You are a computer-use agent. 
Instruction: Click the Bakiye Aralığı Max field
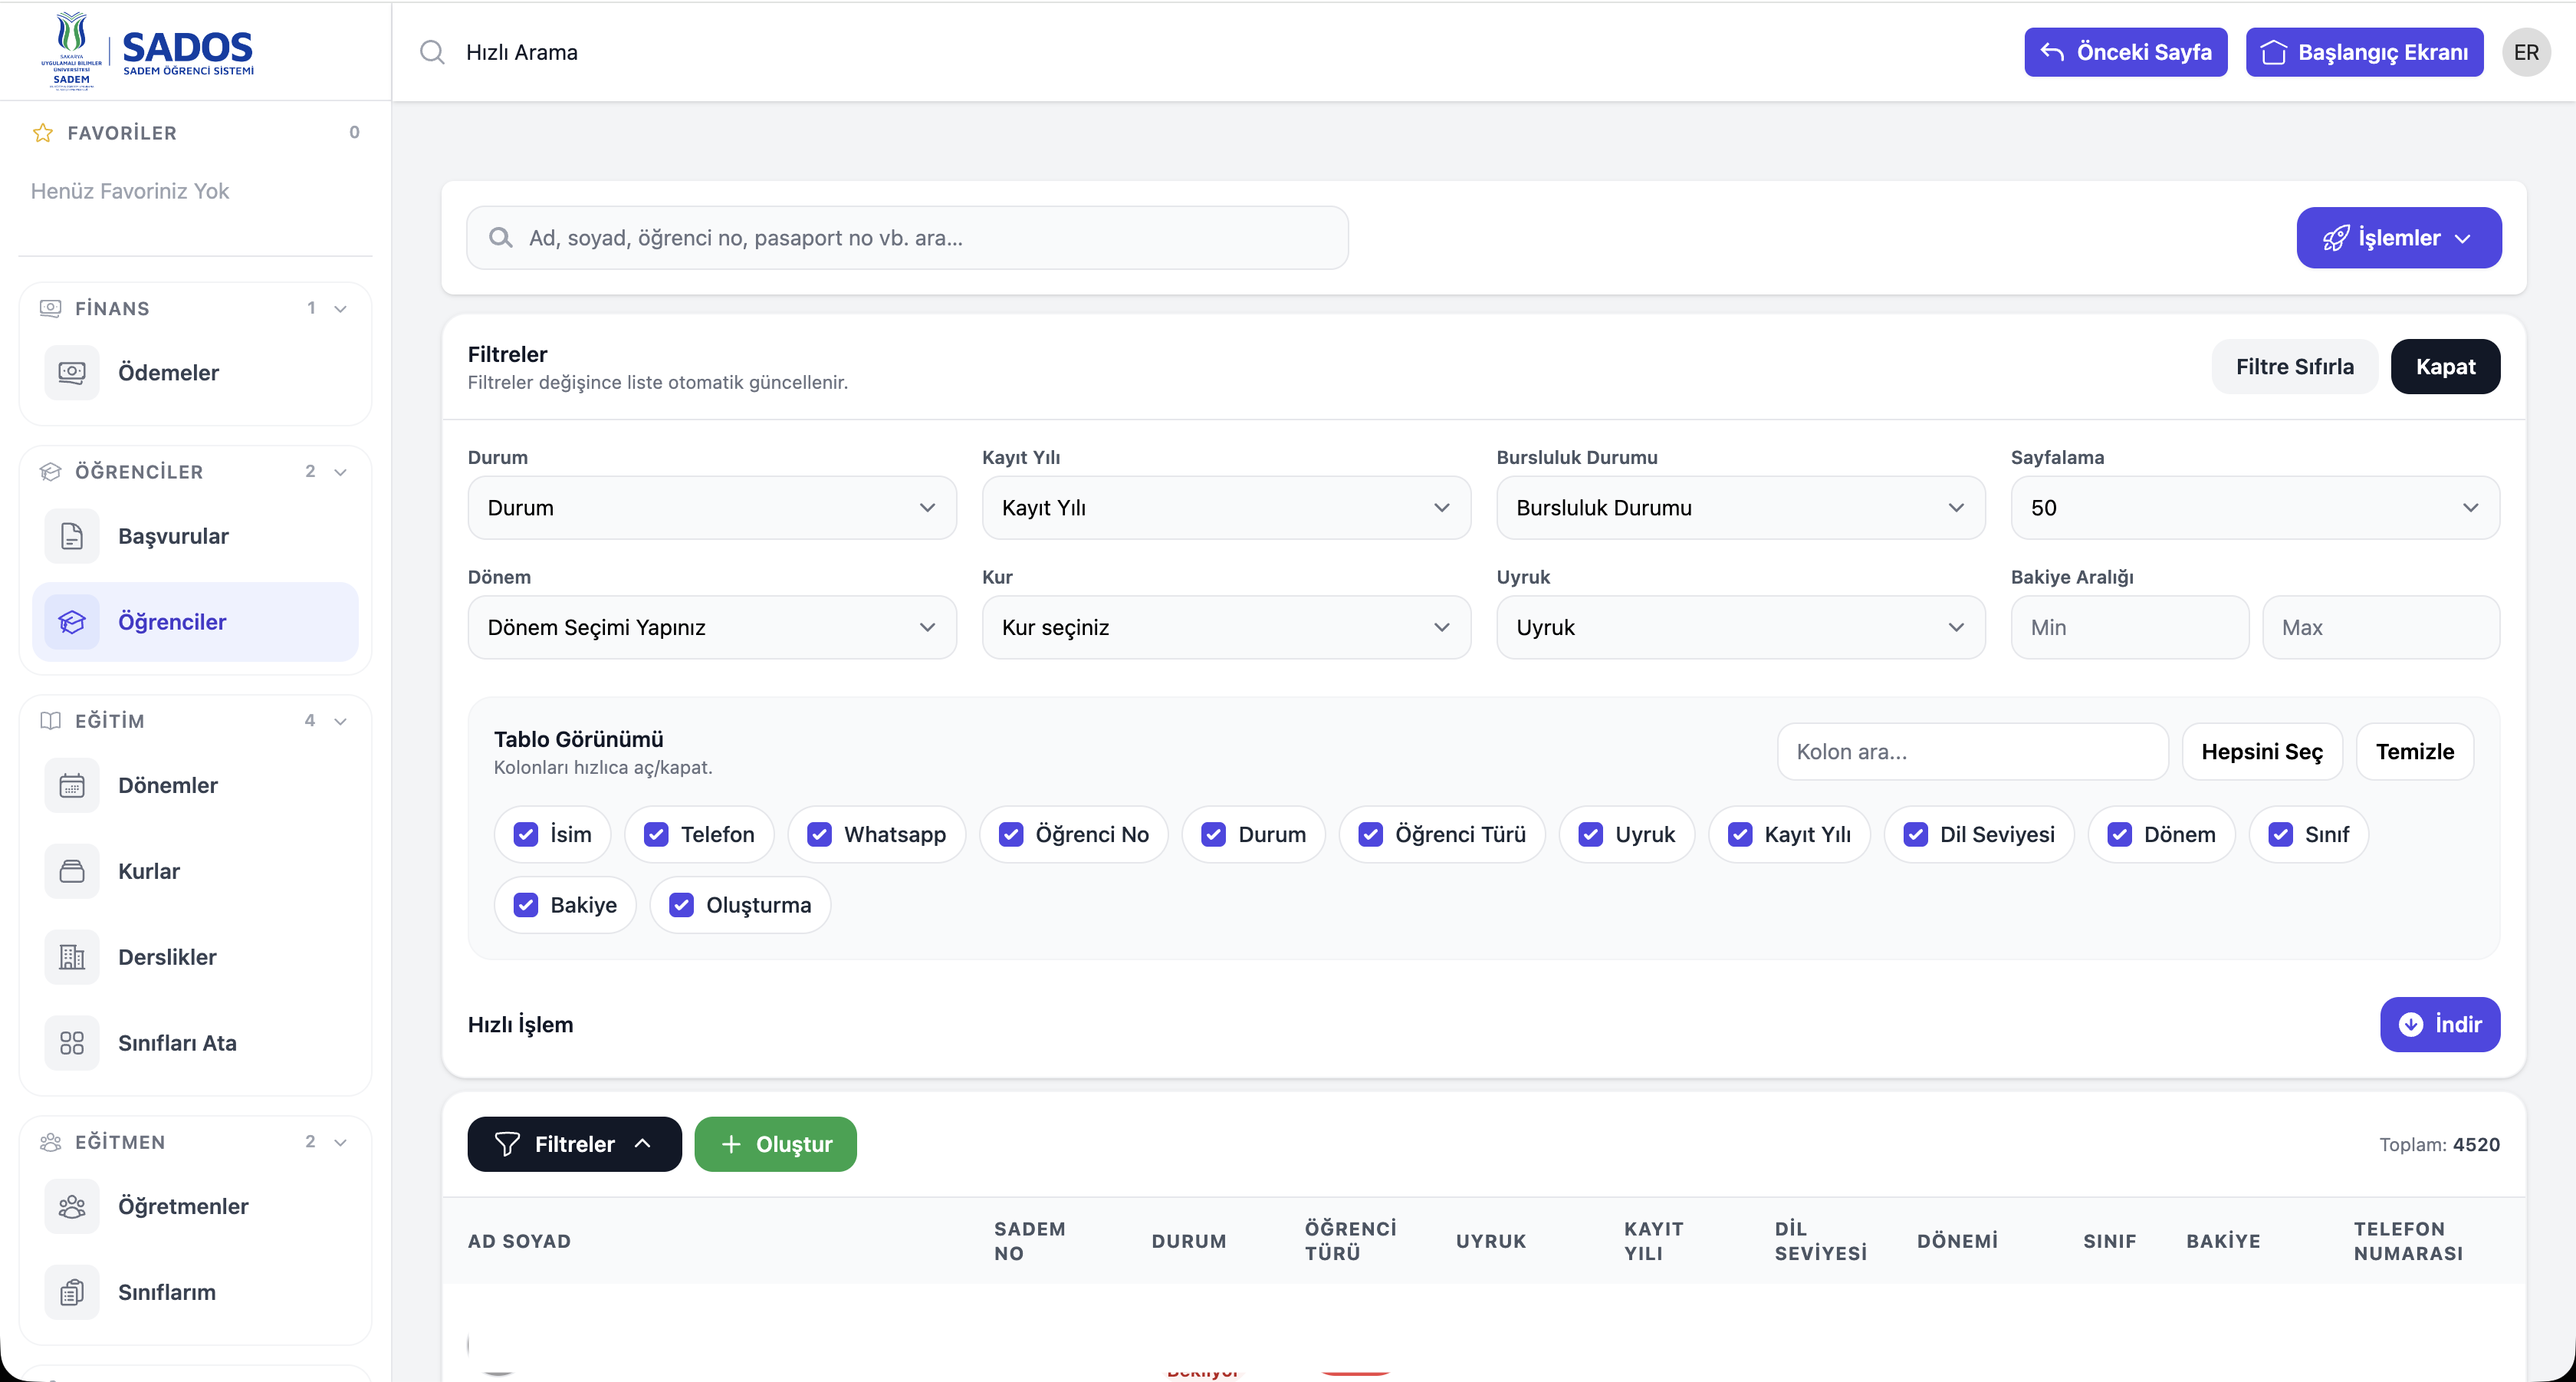pyautogui.click(x=2381, y=628)
